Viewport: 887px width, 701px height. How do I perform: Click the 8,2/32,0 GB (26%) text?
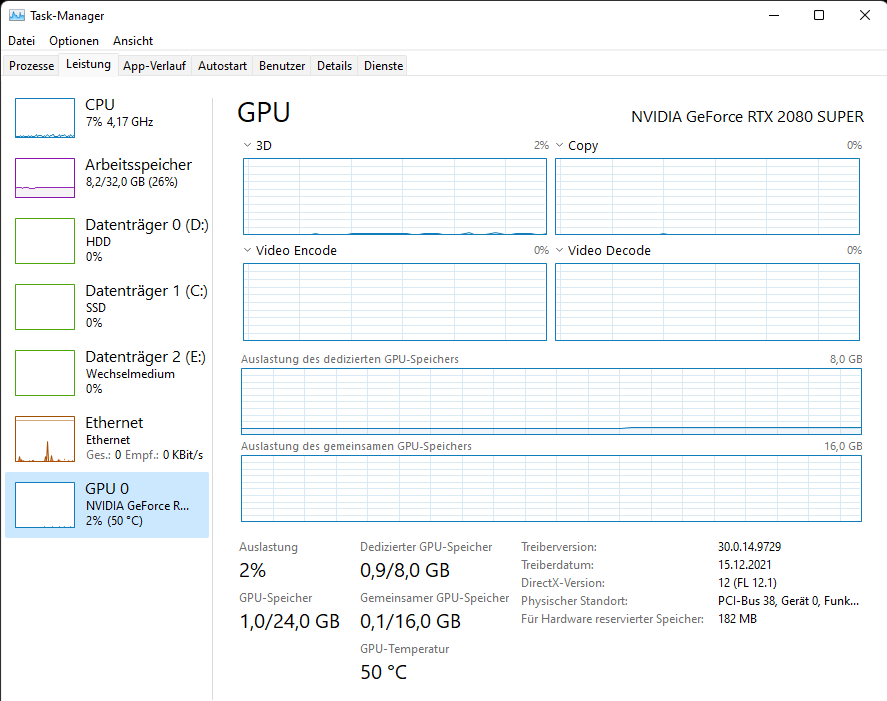(132, 182)
